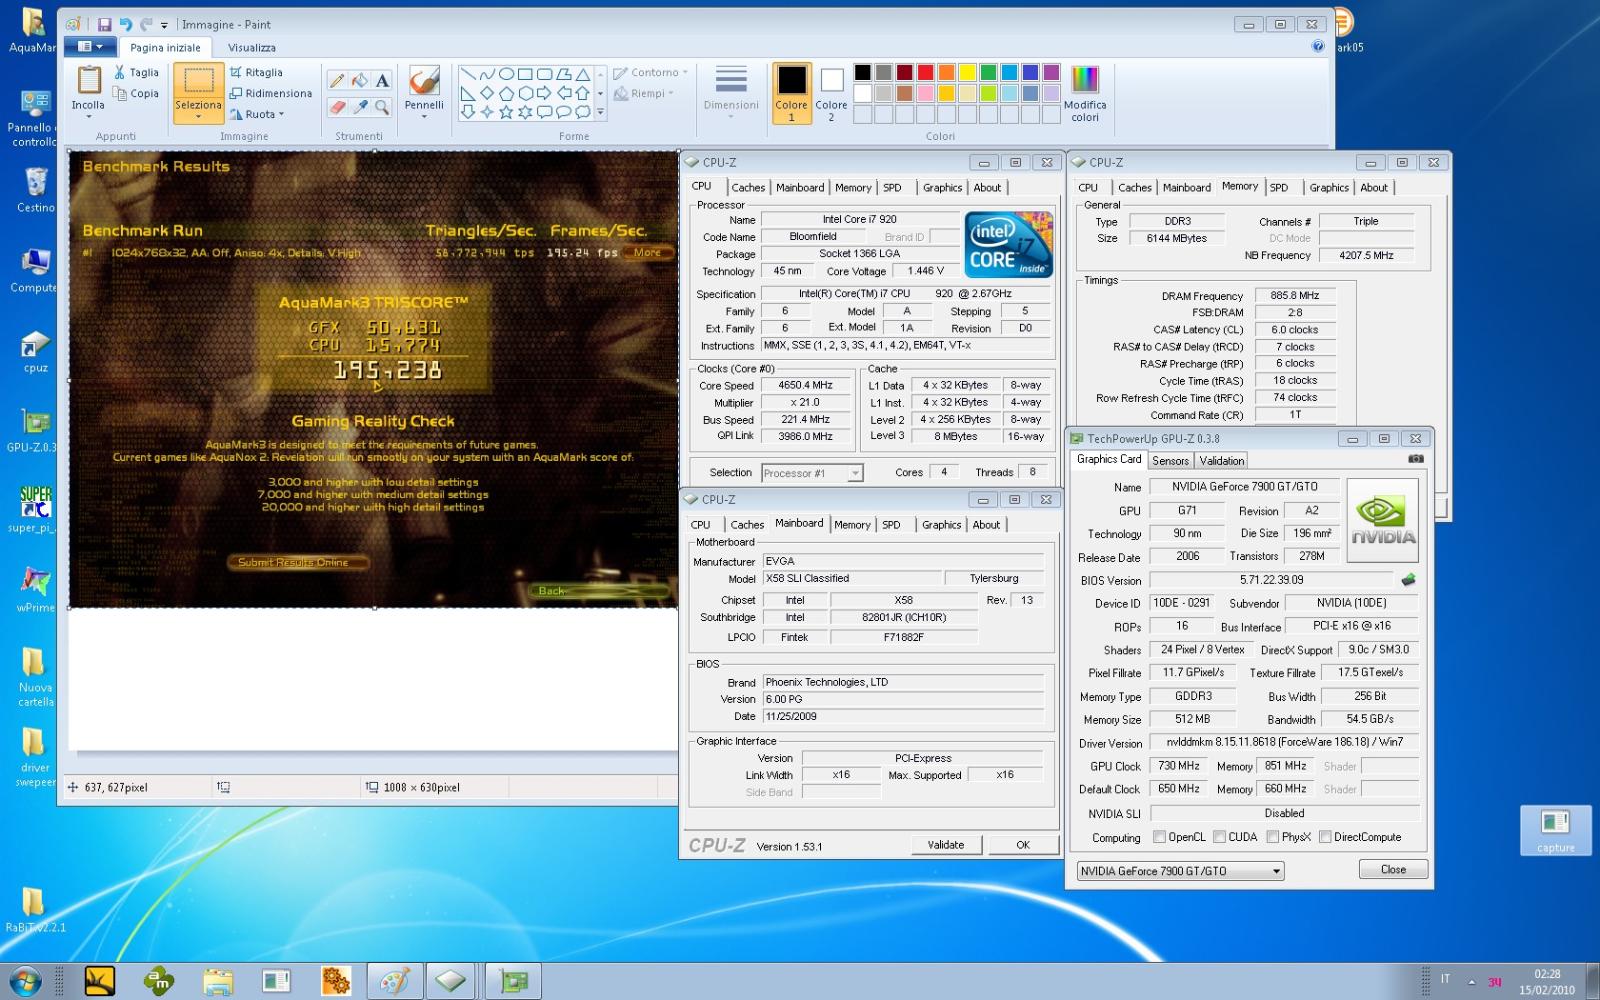
Task: Click the capture desktop gadget
Action: click(x=1555, y=830)
